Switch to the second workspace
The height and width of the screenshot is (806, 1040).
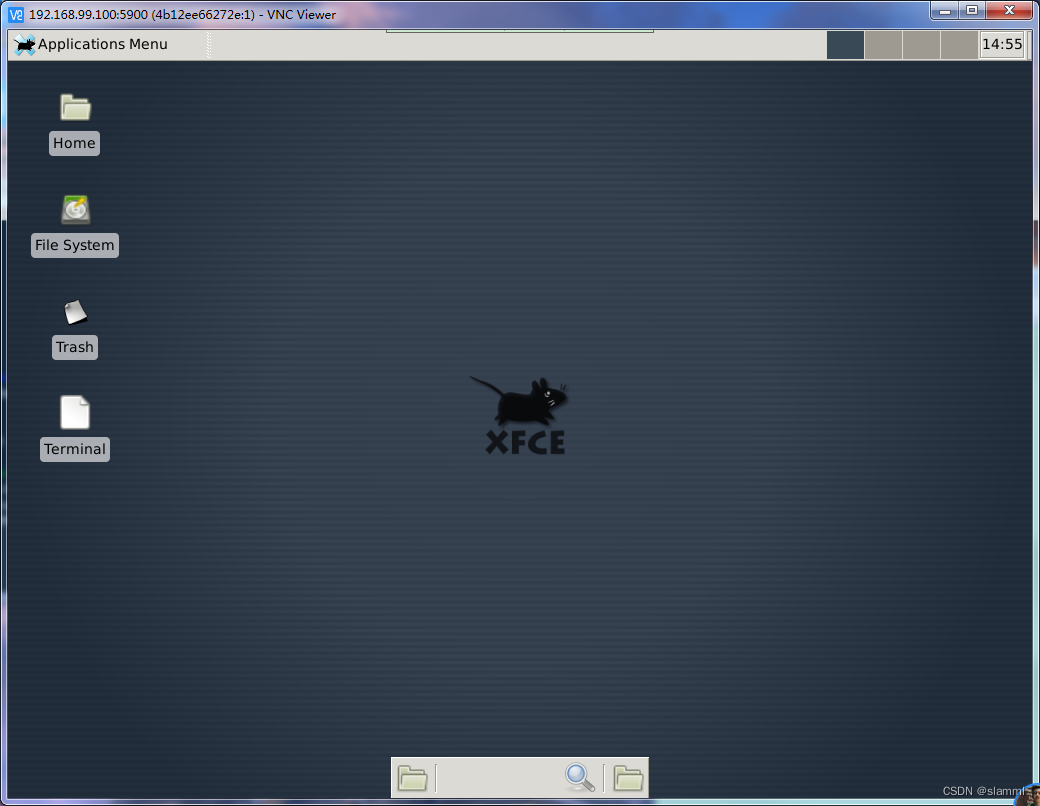[883, 45]
